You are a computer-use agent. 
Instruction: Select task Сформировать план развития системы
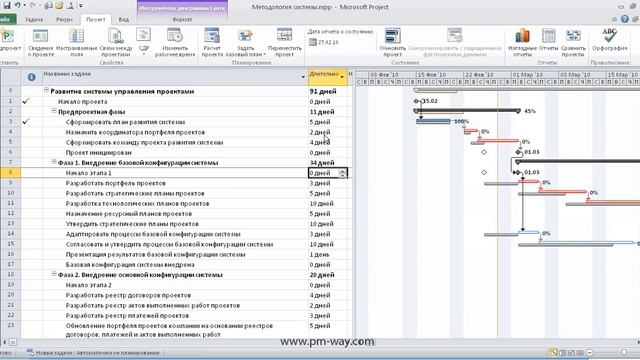pyautogui.click(x=125, y=122)
